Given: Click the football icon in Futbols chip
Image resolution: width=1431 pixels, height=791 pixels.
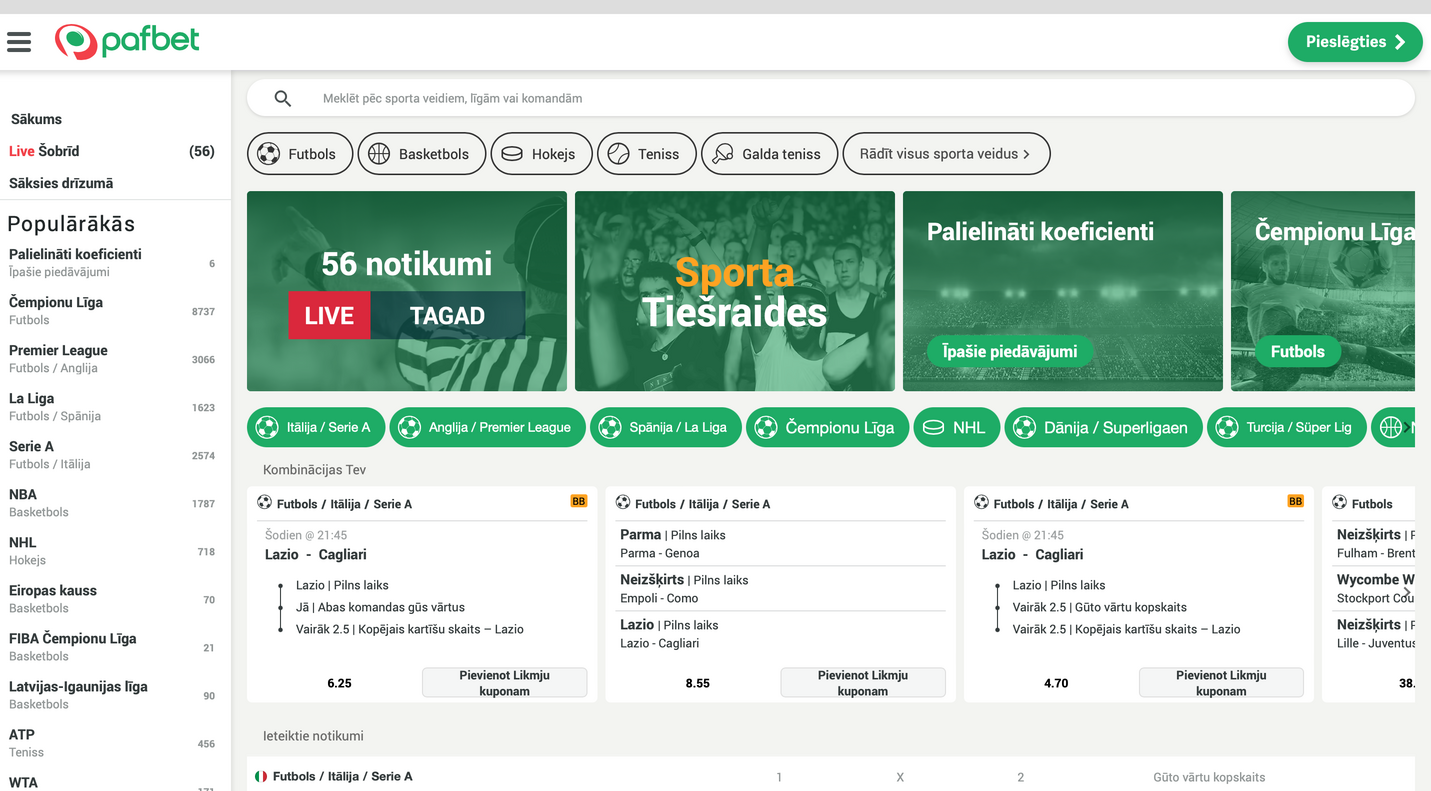Looking at the screenshot, I should pyautogui.click(x=268, y=154).
